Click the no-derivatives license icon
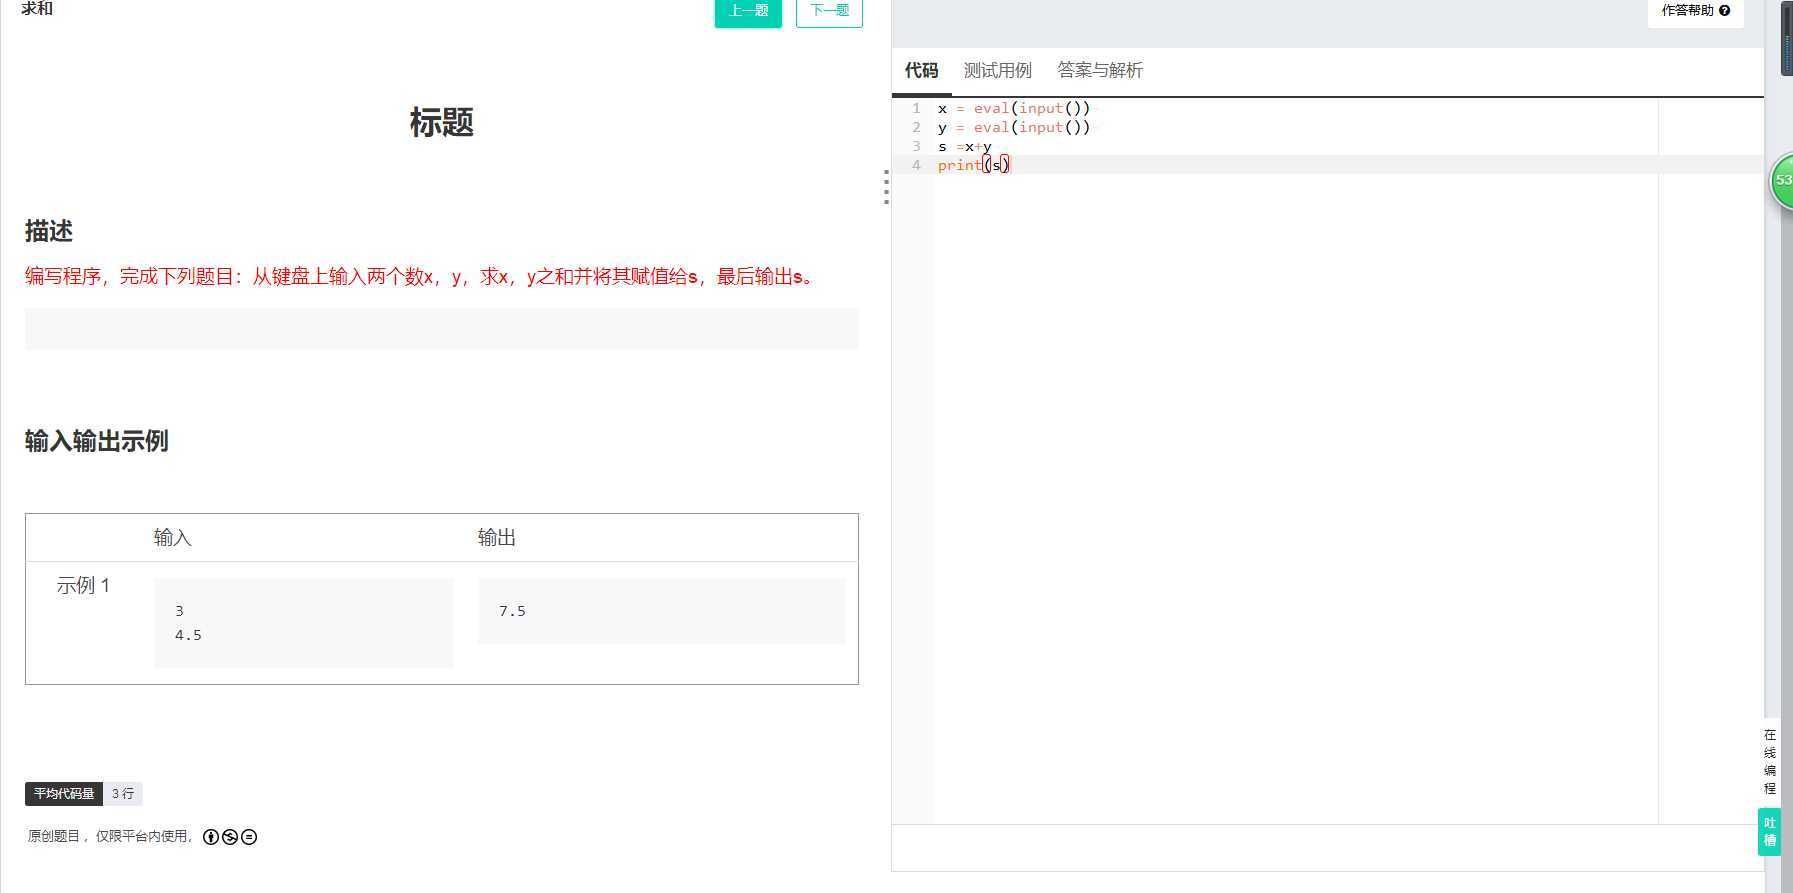 [249, 837]
